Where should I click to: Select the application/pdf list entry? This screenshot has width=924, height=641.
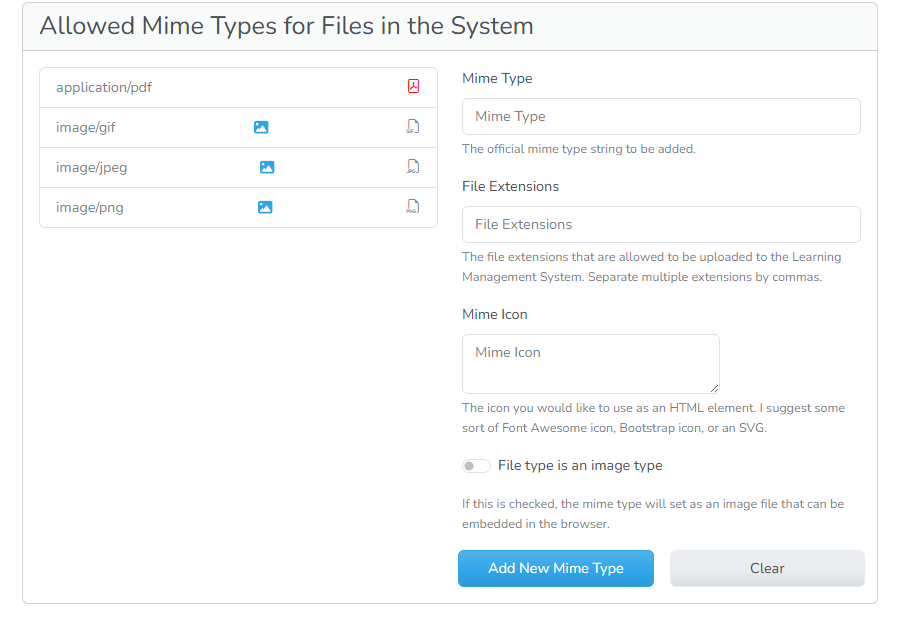coord(104,88)
